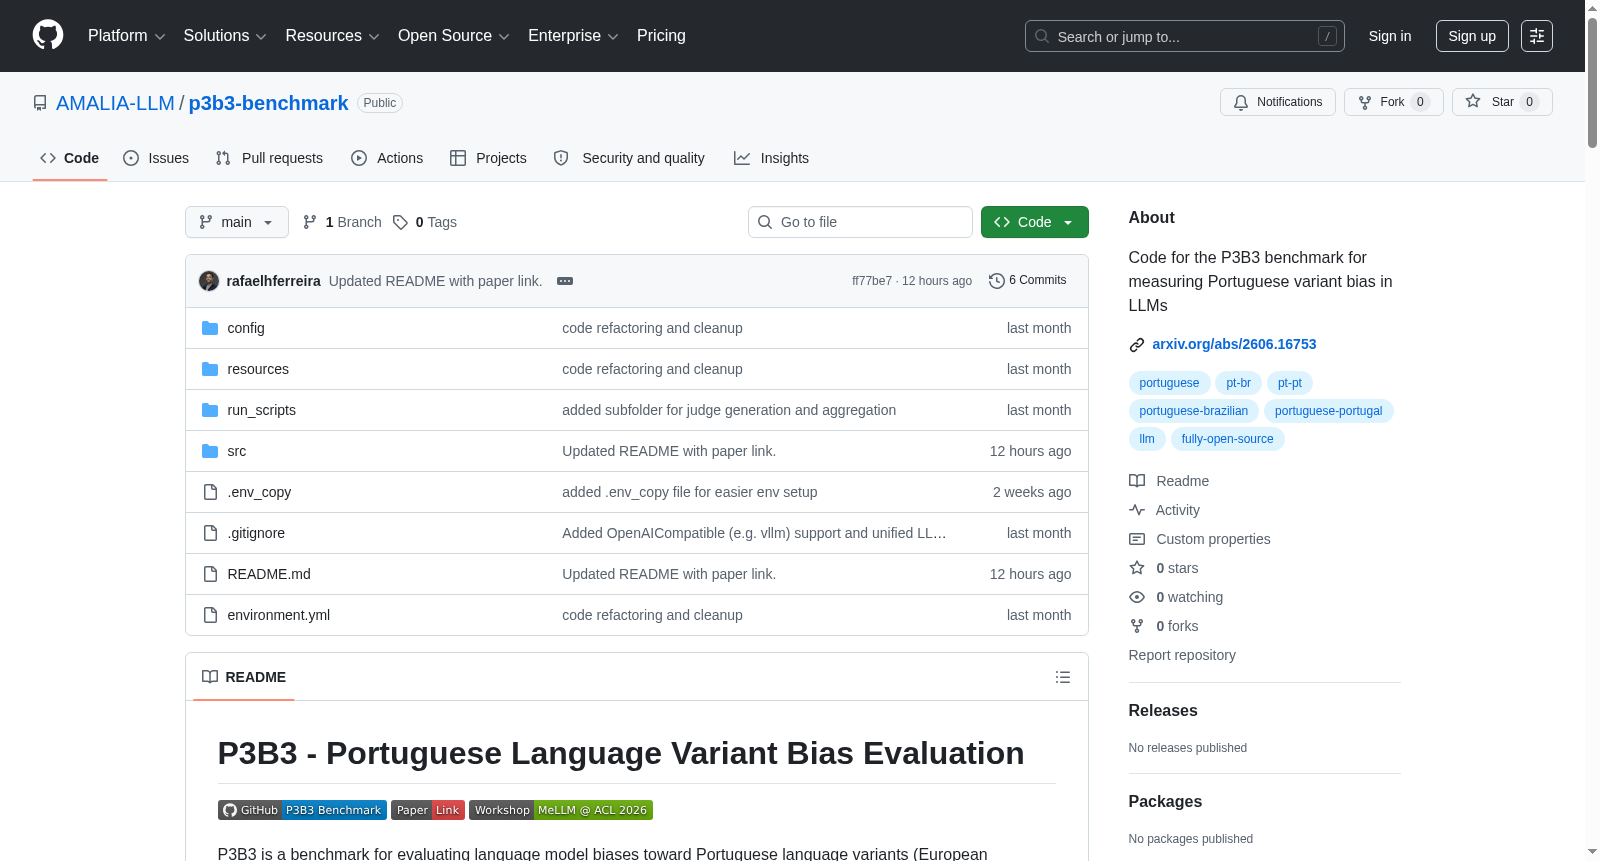The image size is (1600, 861).
Task: Expand the Enterprise menu
Action: [x=573, y=36]
